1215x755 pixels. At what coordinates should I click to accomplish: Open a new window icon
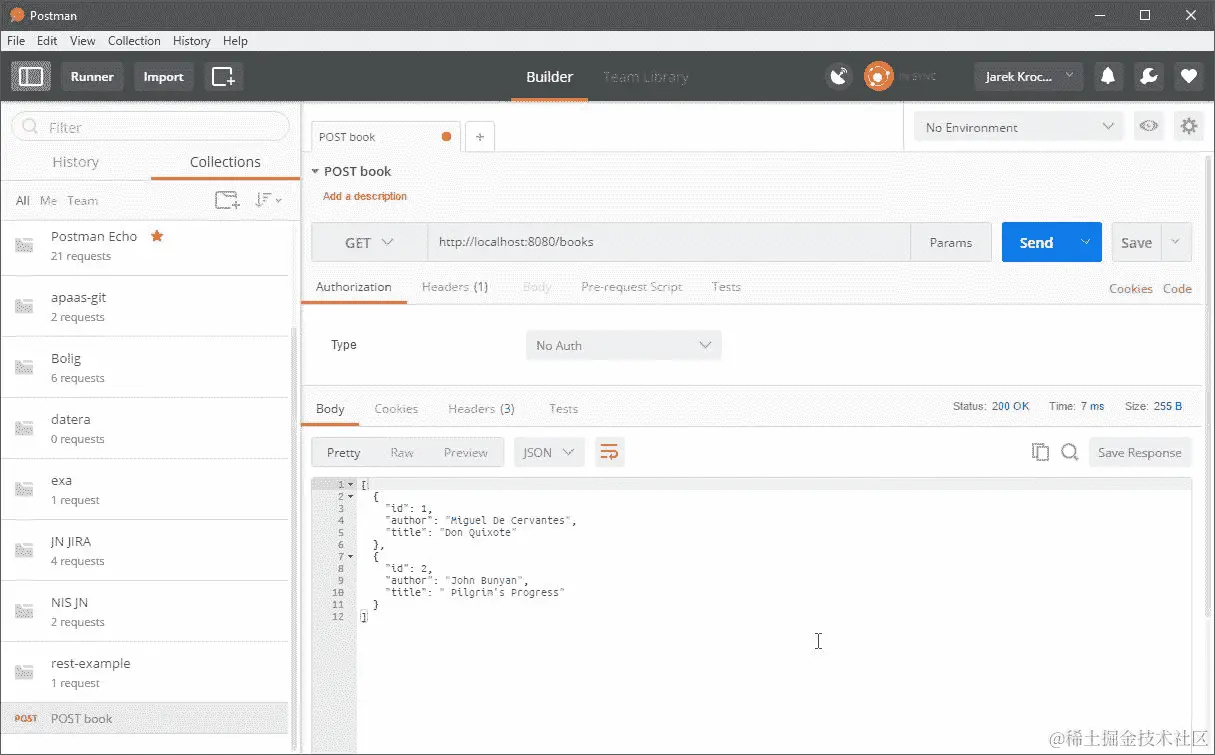coord(224,77)
